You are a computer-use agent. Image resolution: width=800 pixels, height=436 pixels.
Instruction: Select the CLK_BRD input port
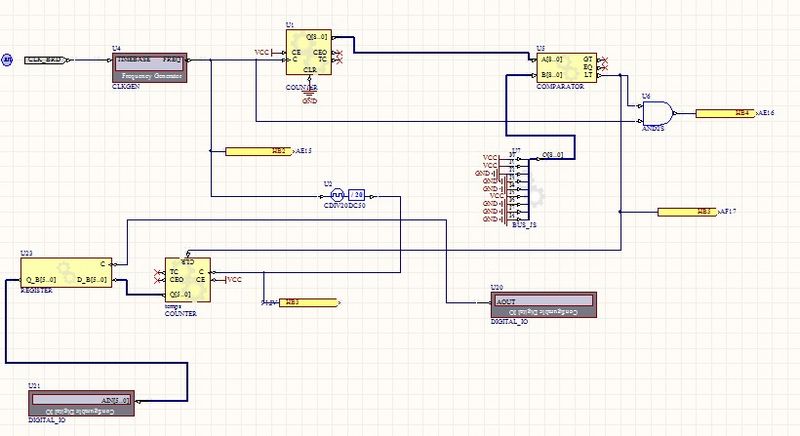point(43,60)
